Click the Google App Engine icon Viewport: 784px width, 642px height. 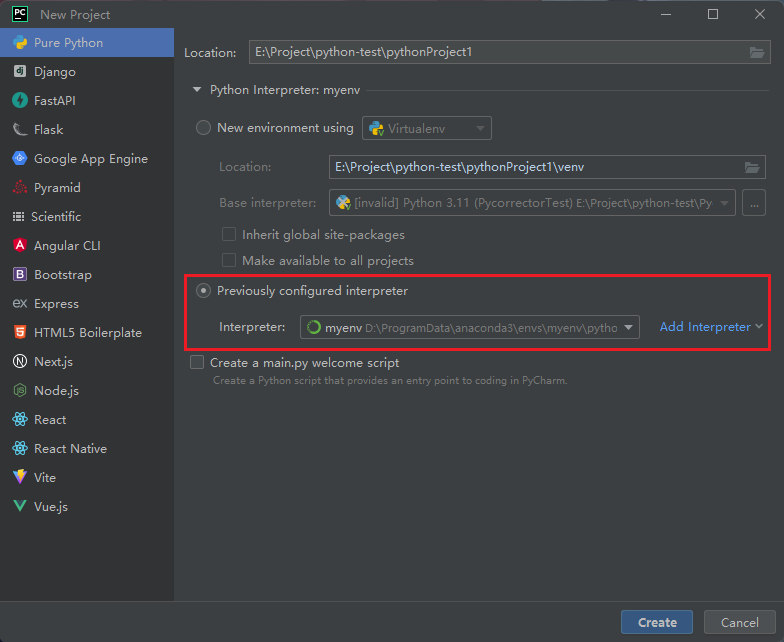point(20,158)
